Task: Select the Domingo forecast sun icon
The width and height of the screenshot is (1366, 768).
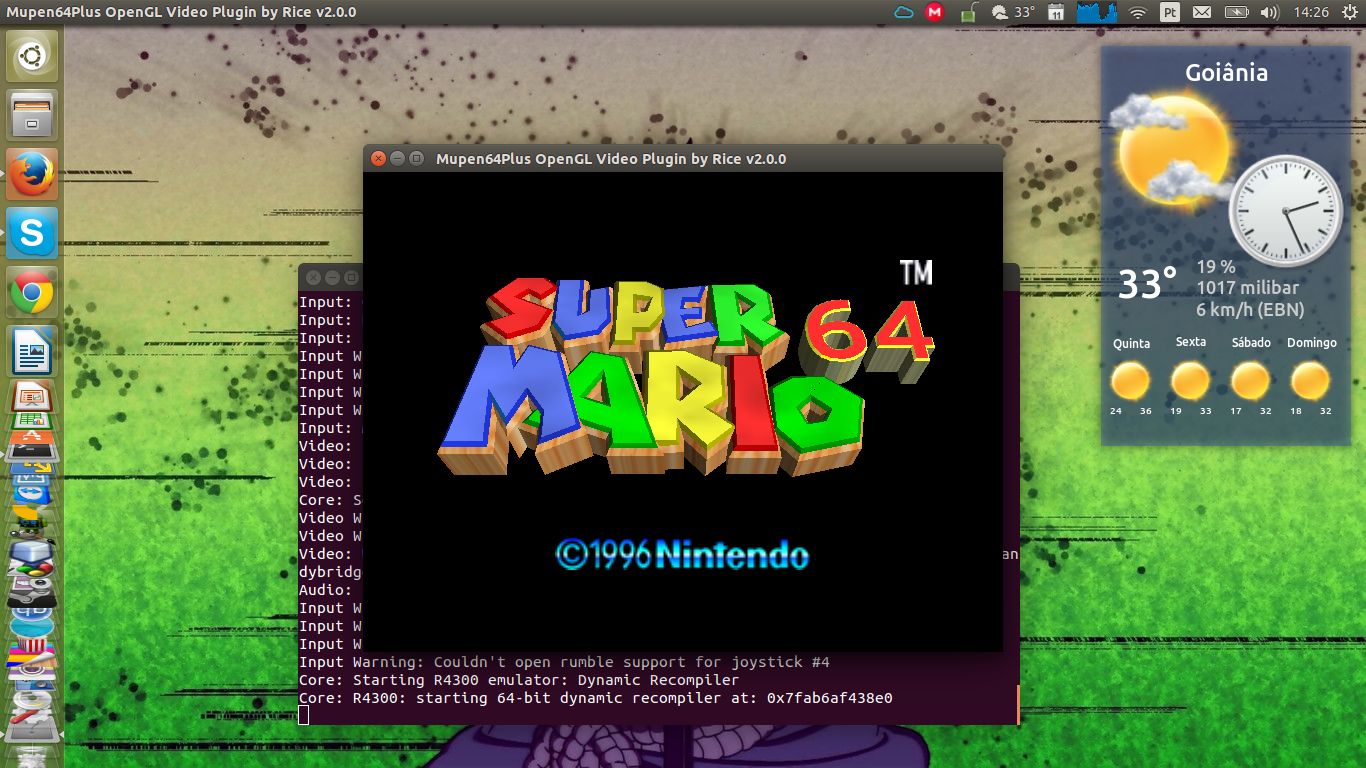Action: pos(1310,381)
